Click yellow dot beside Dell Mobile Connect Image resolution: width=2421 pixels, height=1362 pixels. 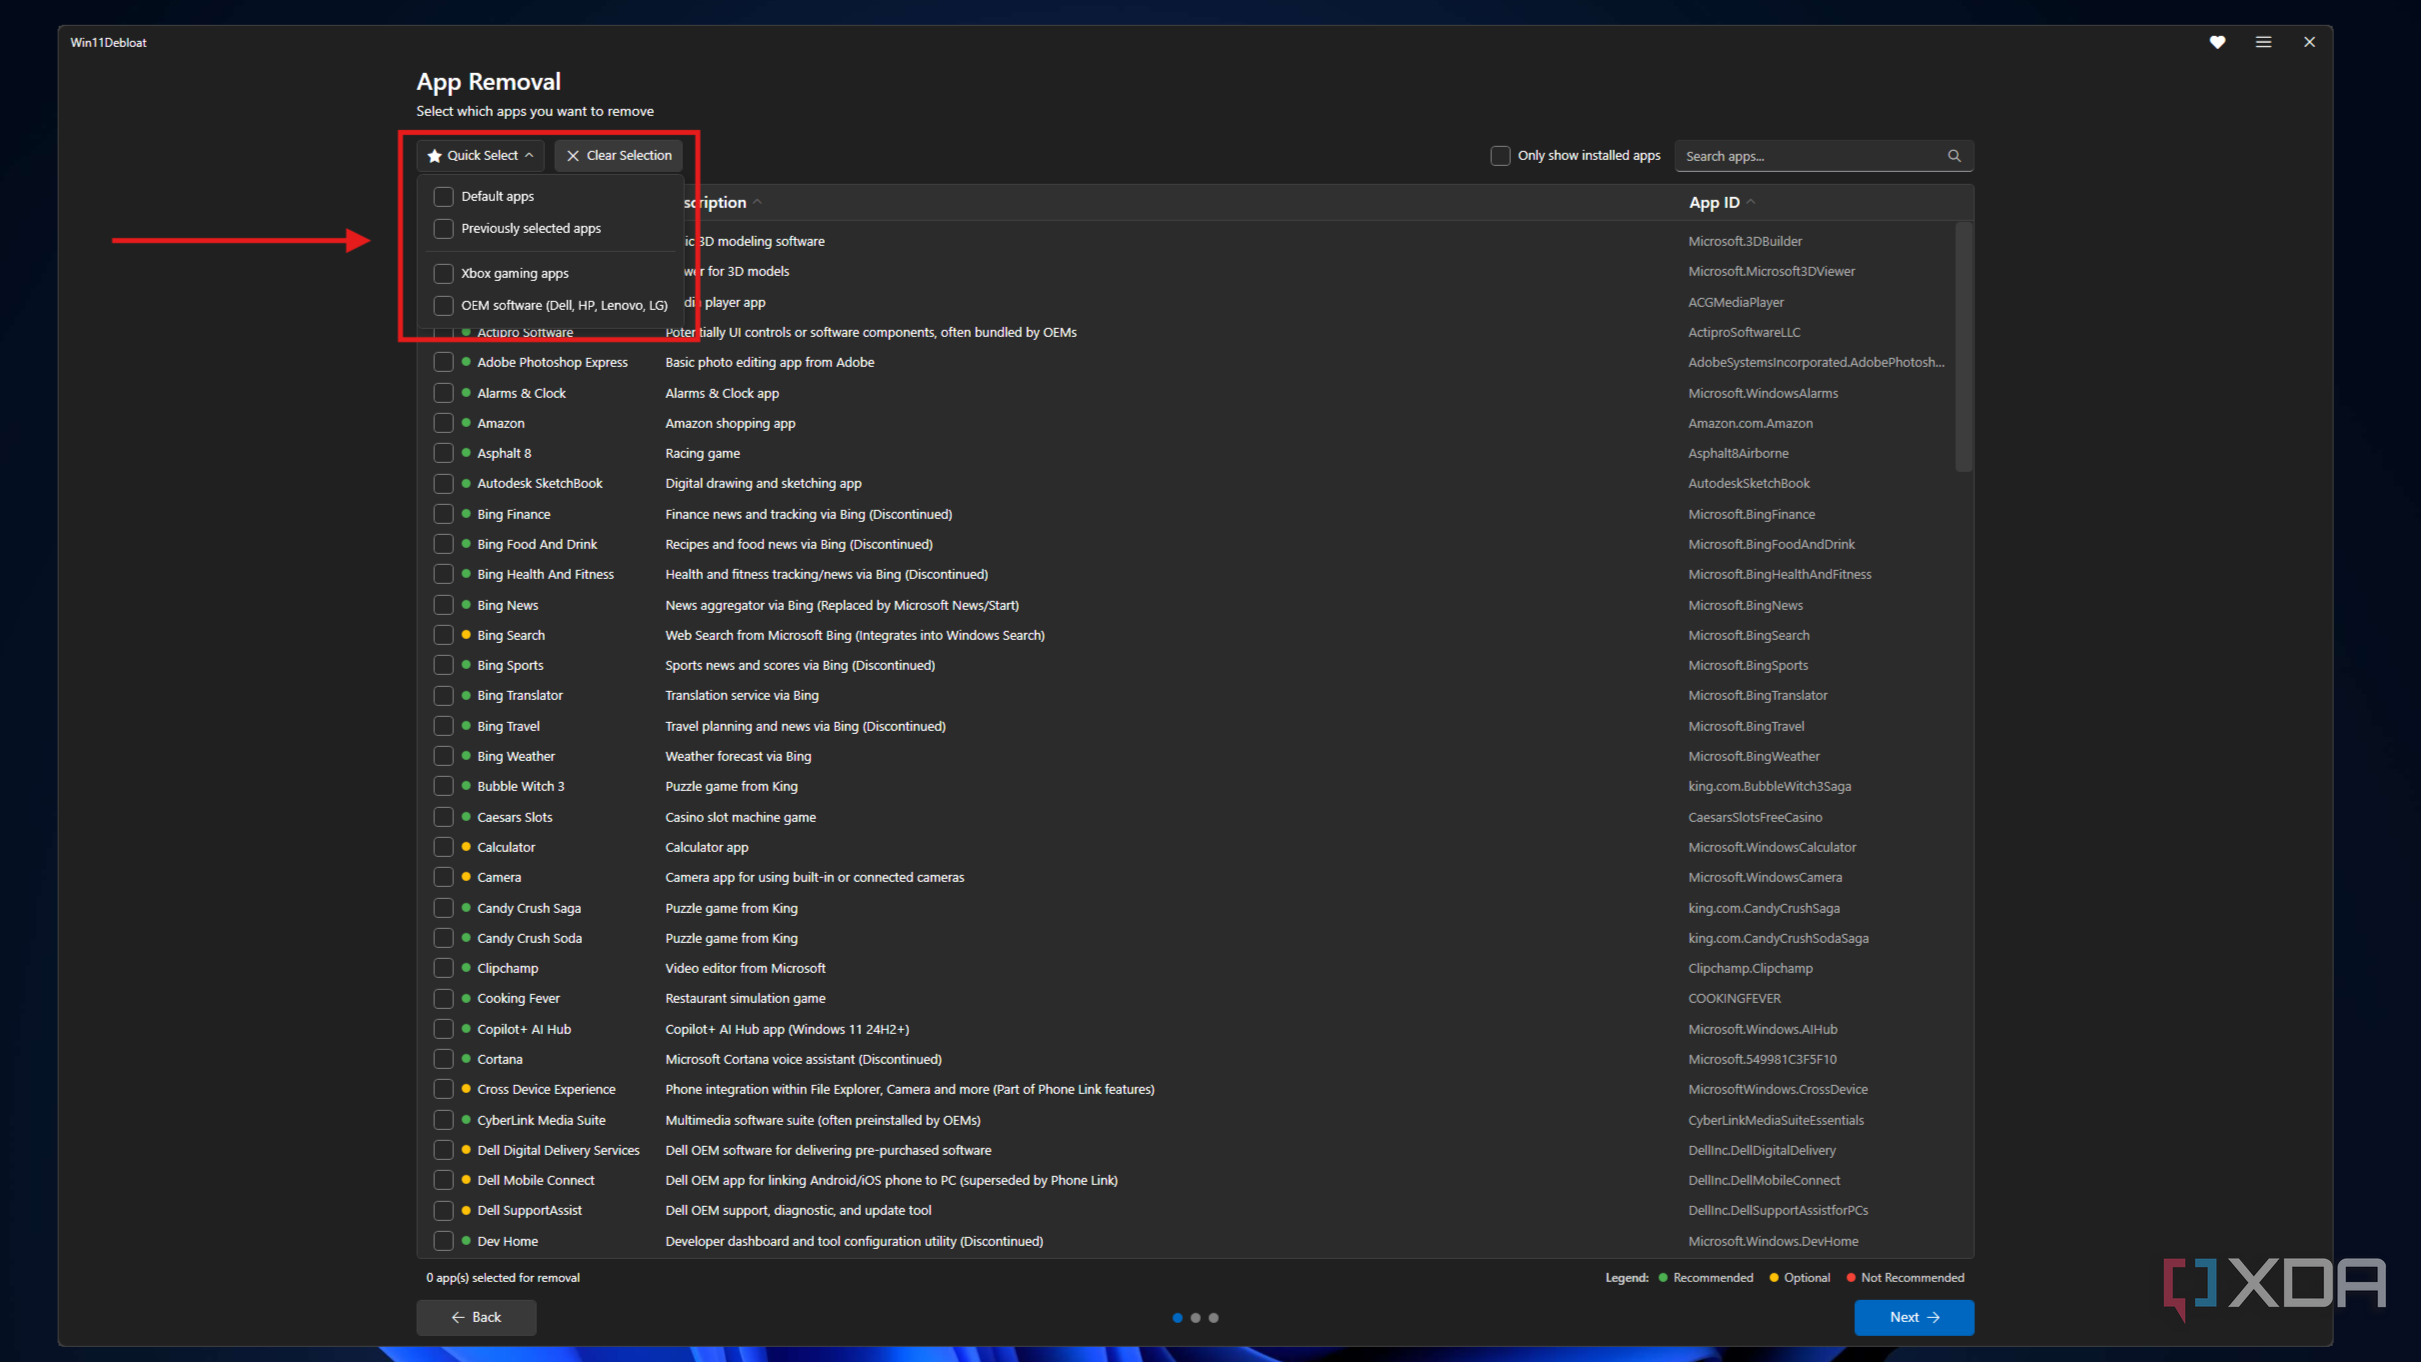pos(466,1180)
